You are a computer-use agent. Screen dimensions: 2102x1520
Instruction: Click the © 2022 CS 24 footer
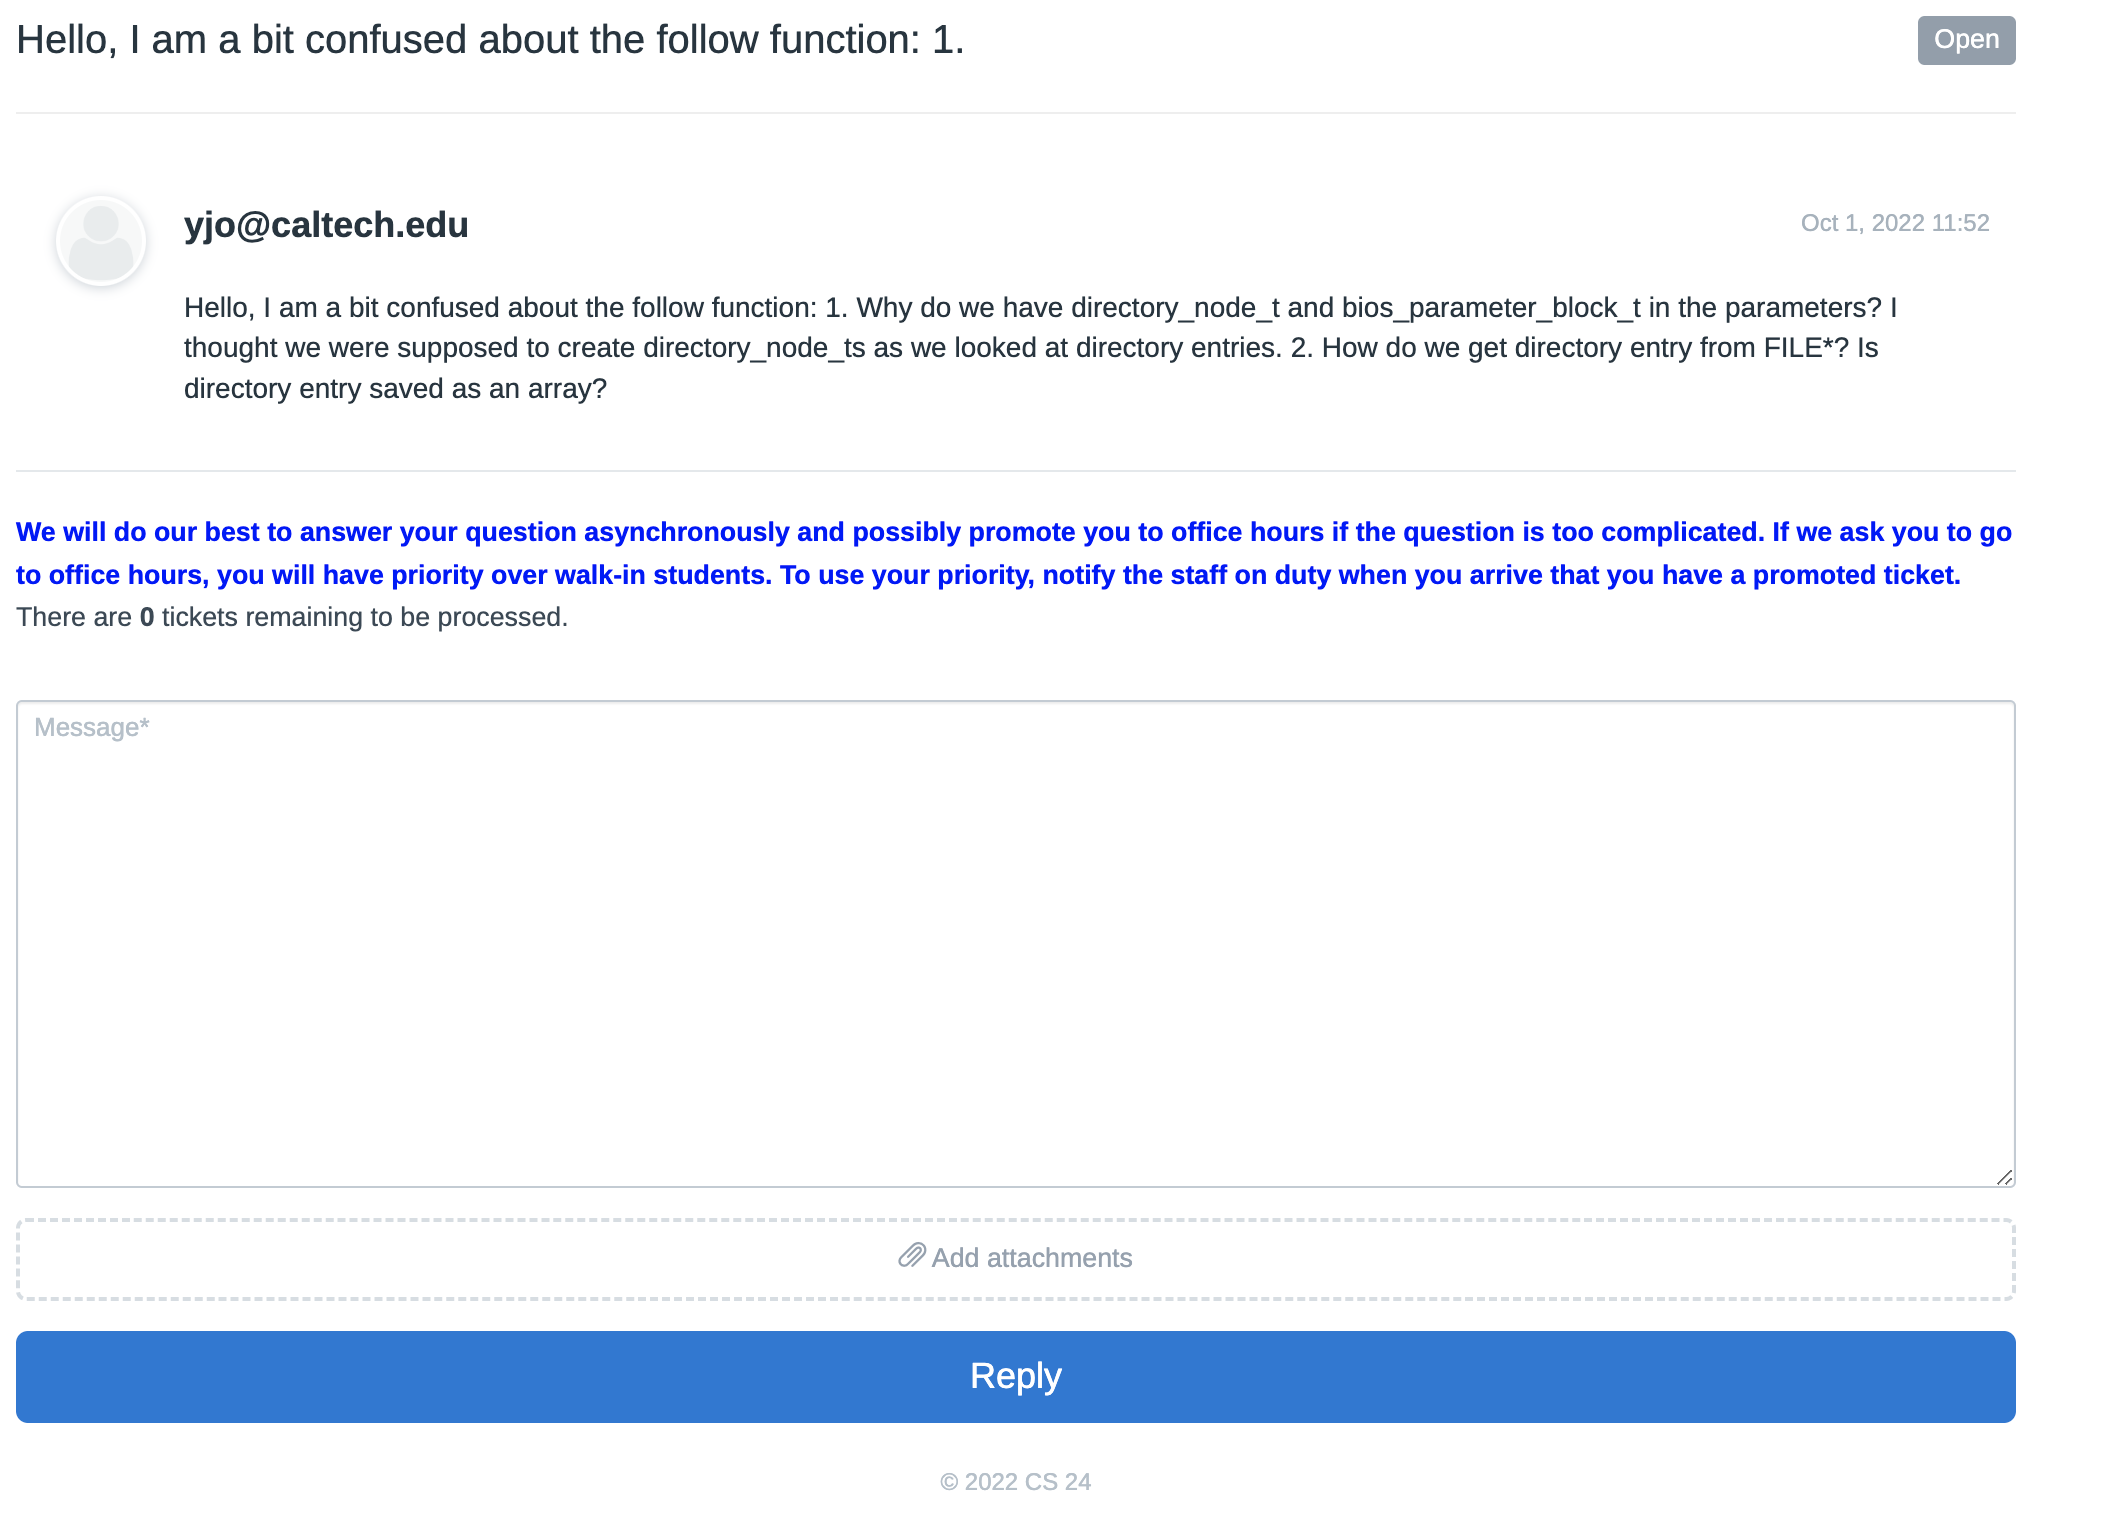pos(1015,1482)
